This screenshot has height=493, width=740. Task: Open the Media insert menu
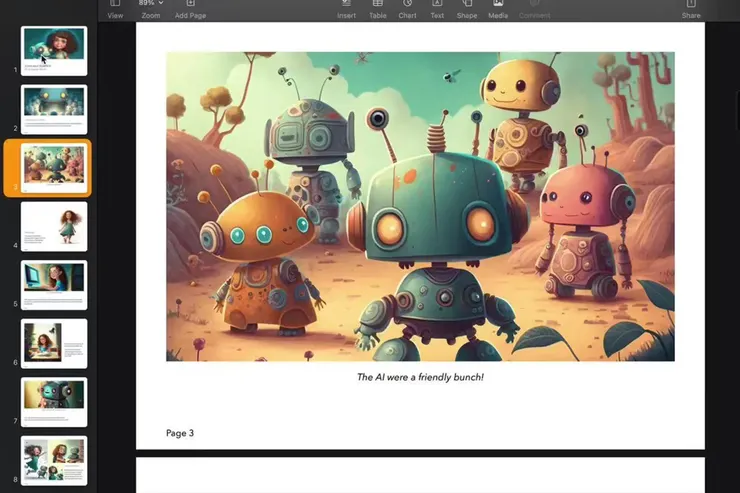pos(497,9)
